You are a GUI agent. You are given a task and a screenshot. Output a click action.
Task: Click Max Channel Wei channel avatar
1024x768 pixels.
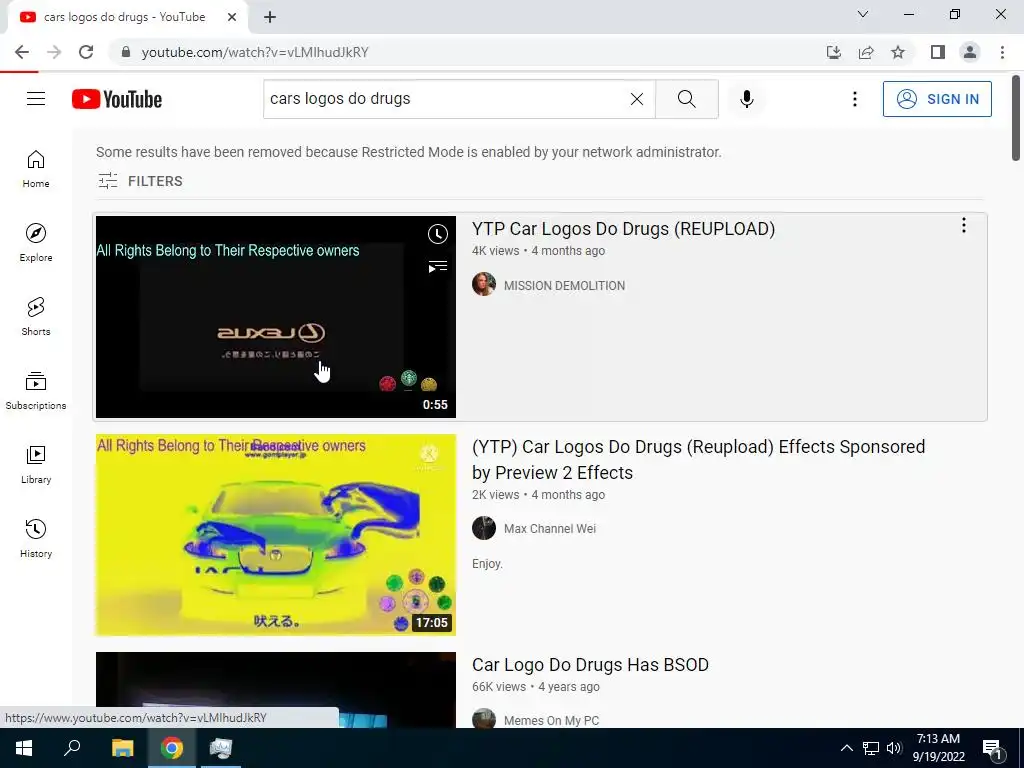click(484, 528)
